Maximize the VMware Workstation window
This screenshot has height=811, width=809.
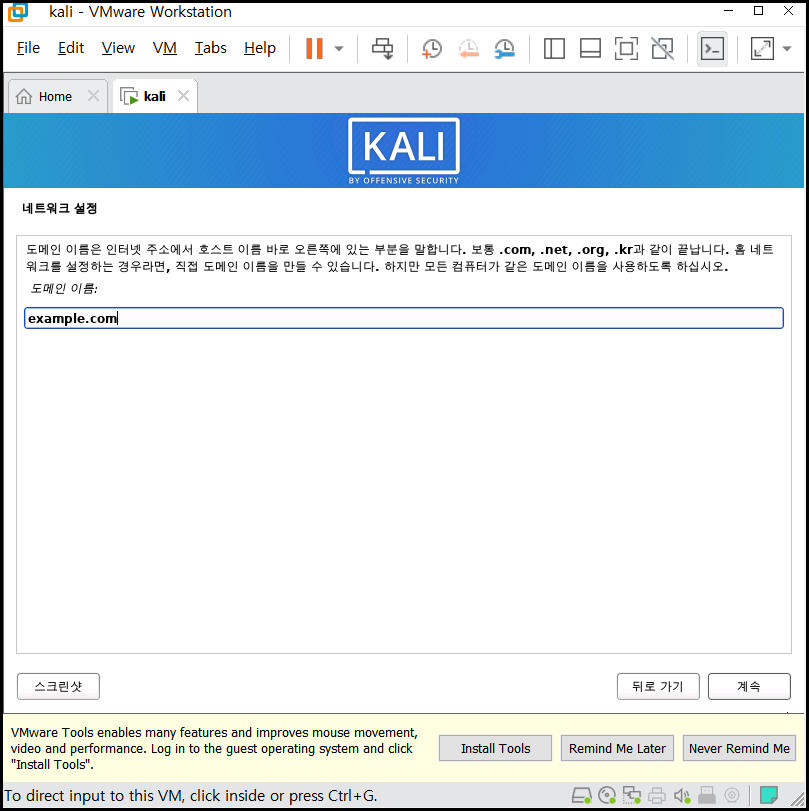coord(758,11)
